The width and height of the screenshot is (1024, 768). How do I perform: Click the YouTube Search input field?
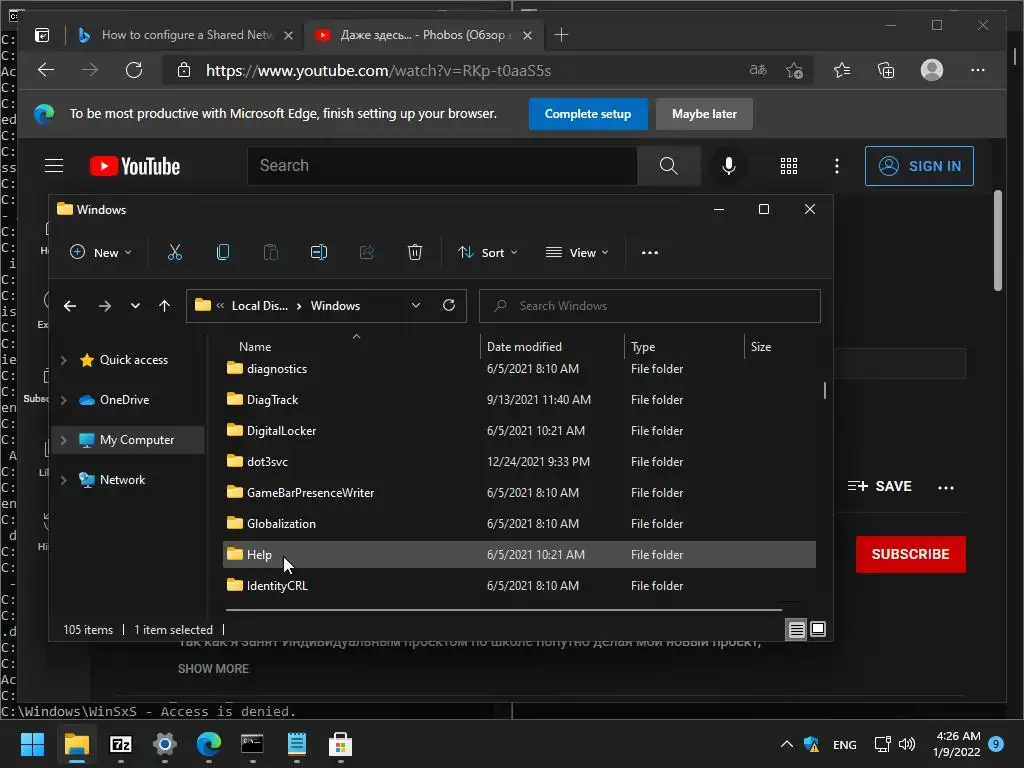point(441,166)
